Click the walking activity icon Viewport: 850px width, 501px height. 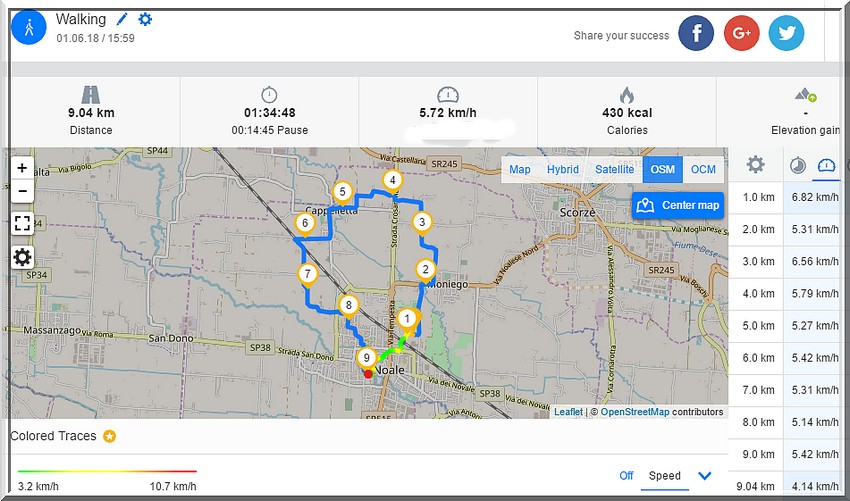pyautogui.click(x=28, y=28)
